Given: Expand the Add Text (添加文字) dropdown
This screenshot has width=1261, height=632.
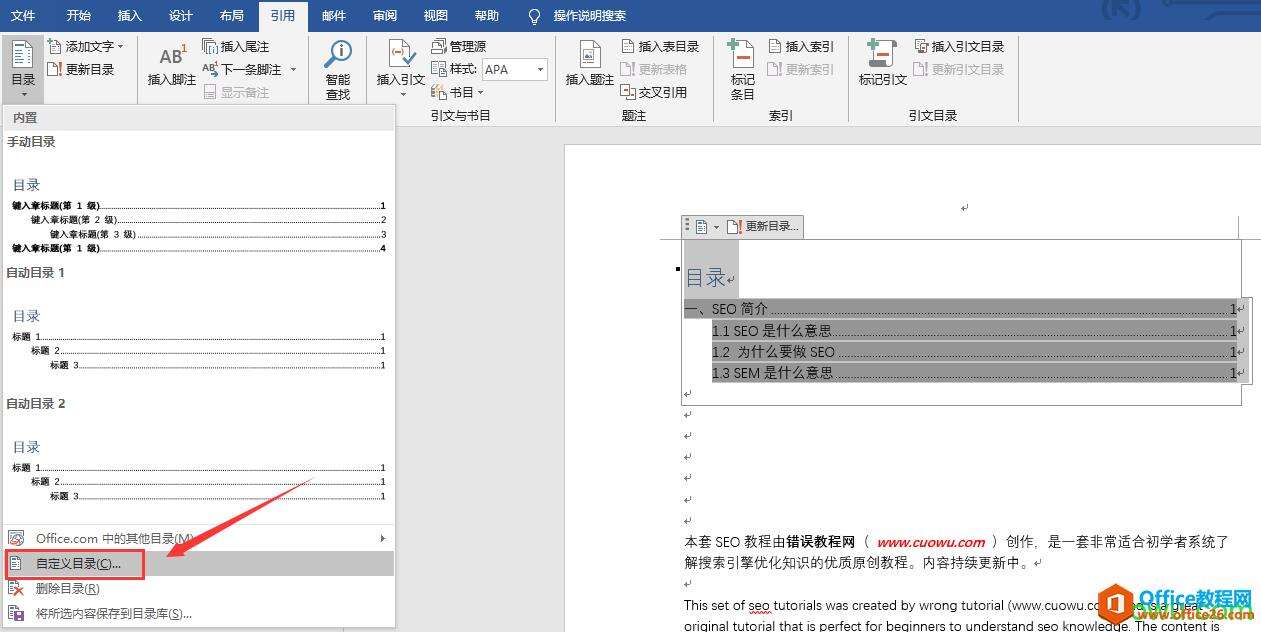Looking at the screenshot, I should [121, 47].
